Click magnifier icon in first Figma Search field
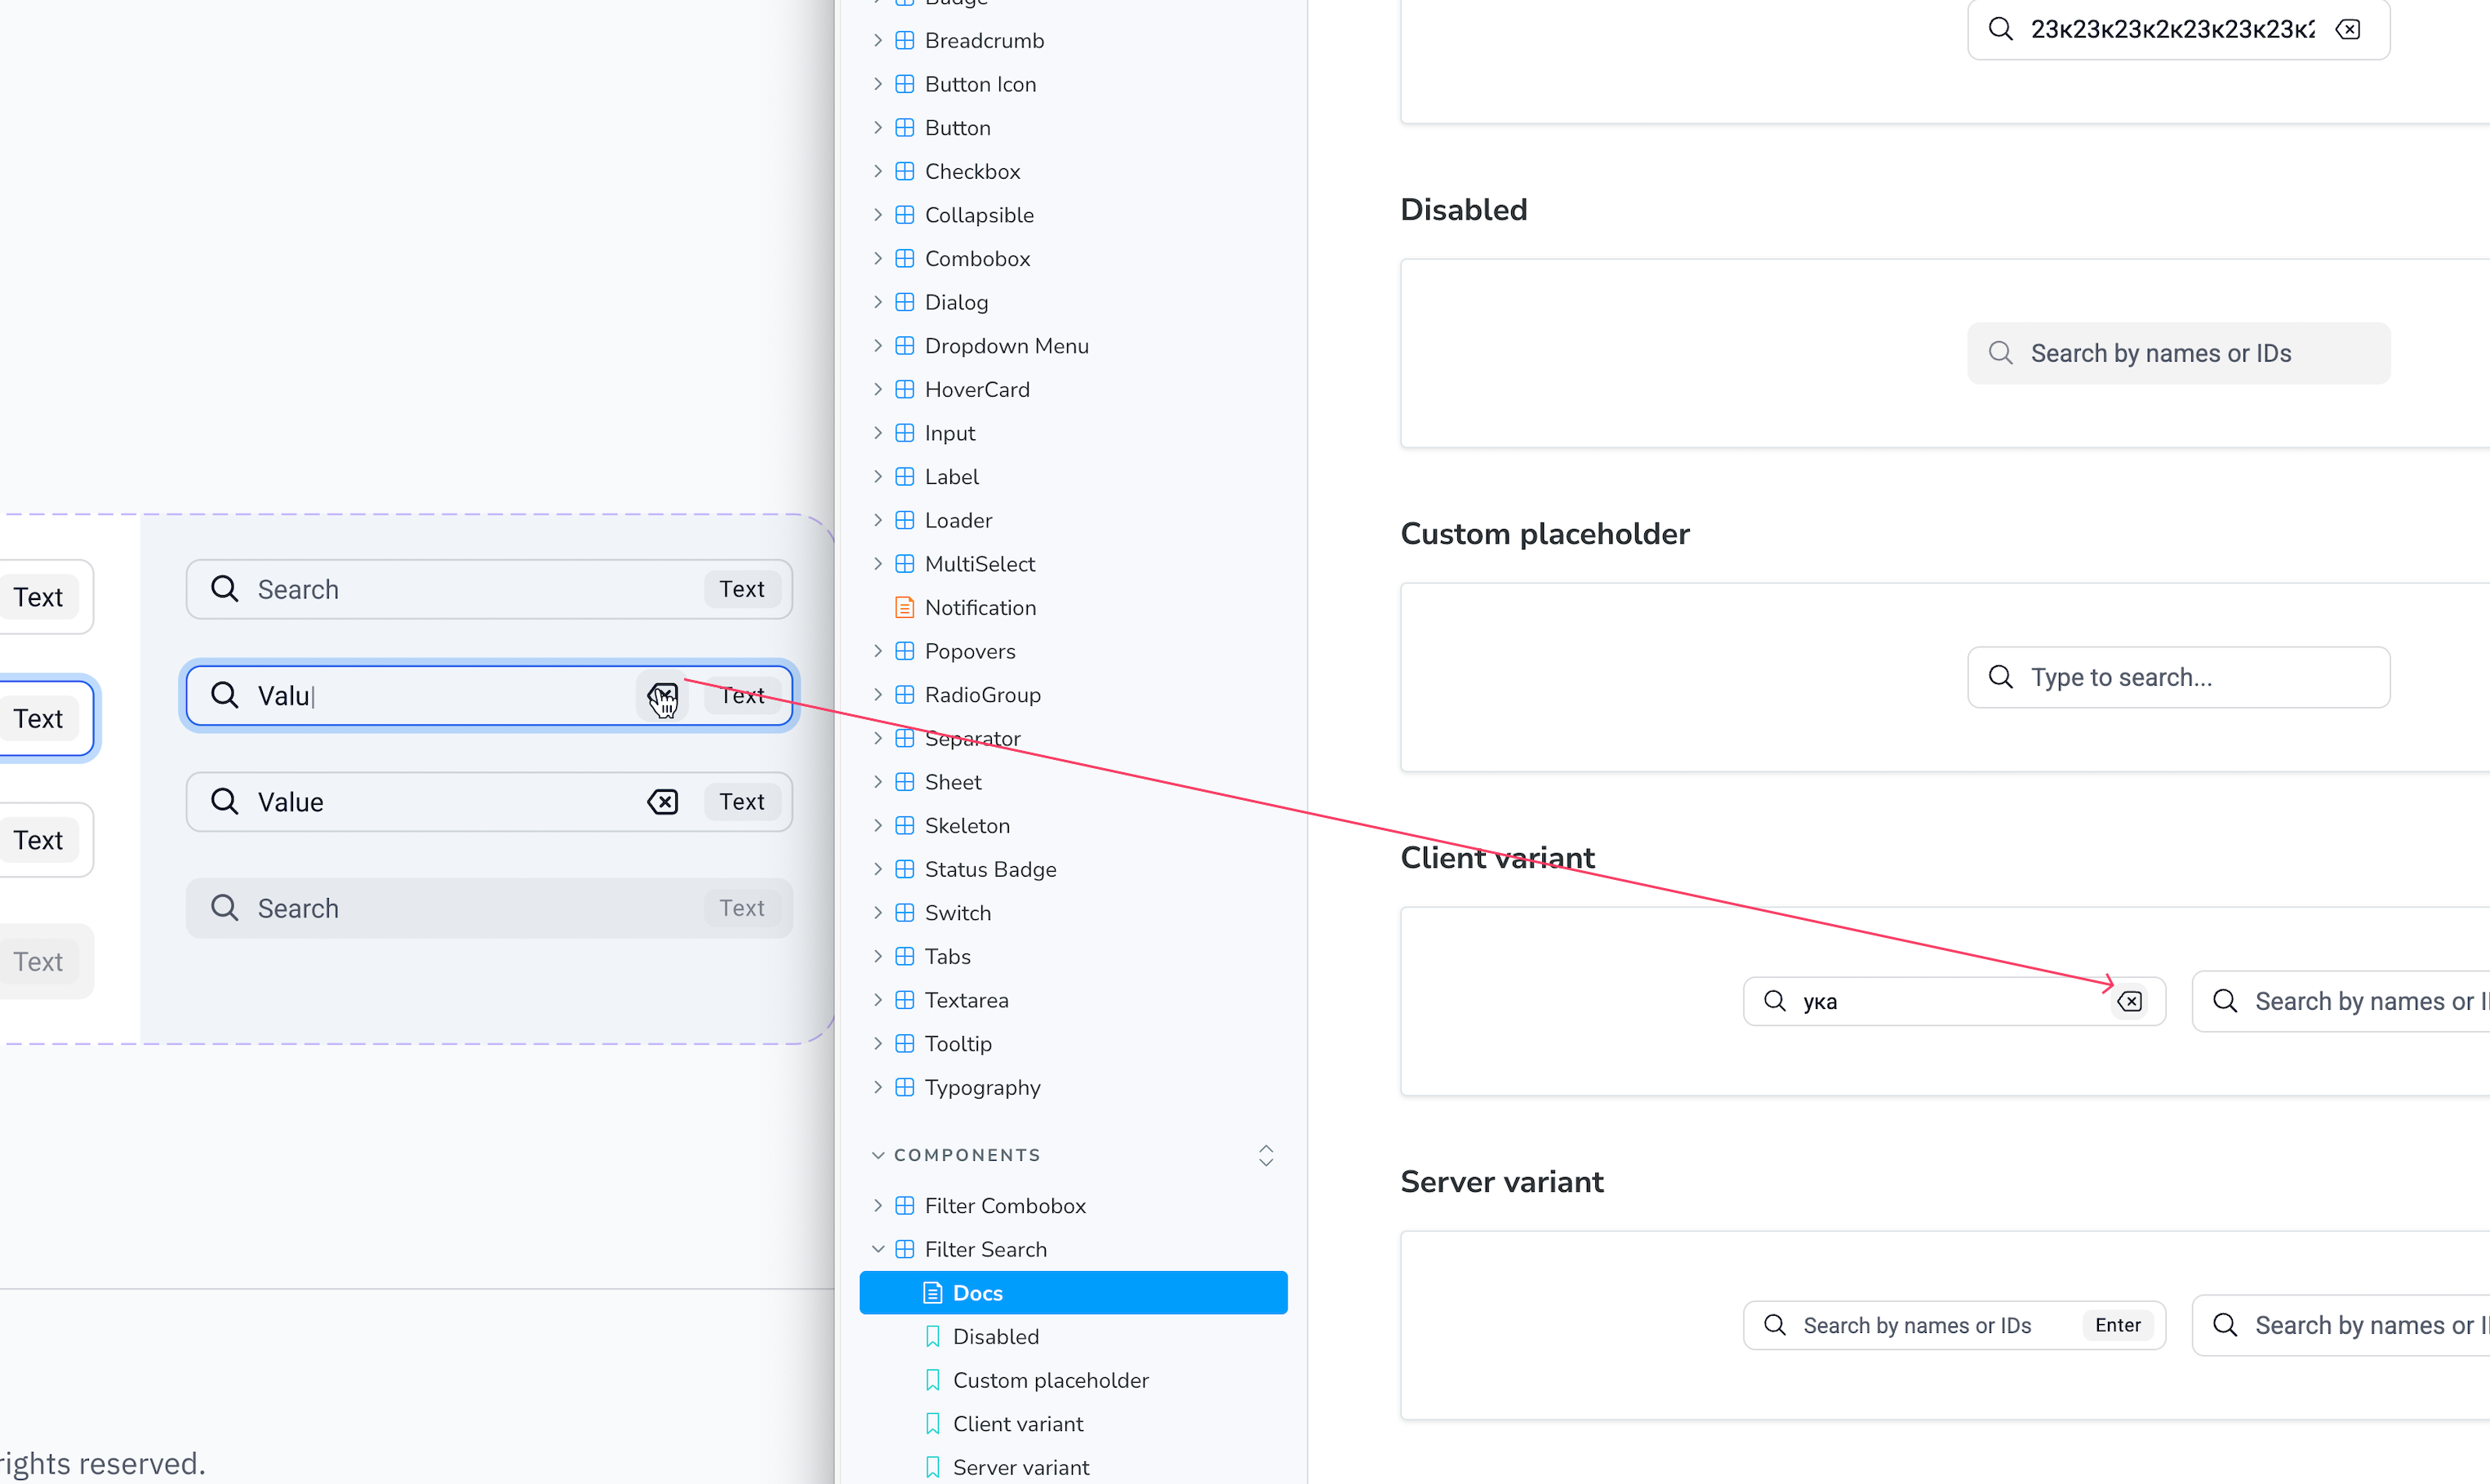This screenshot has width=2490, height=1484. point(224,588)
